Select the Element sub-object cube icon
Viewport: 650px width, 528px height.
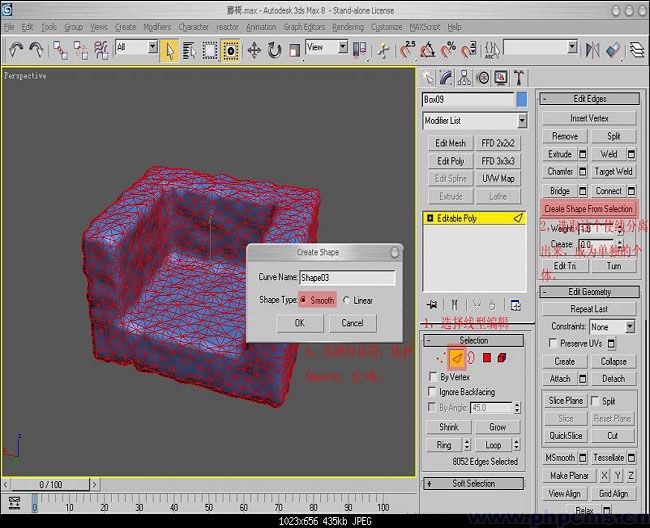pos(503,357)
